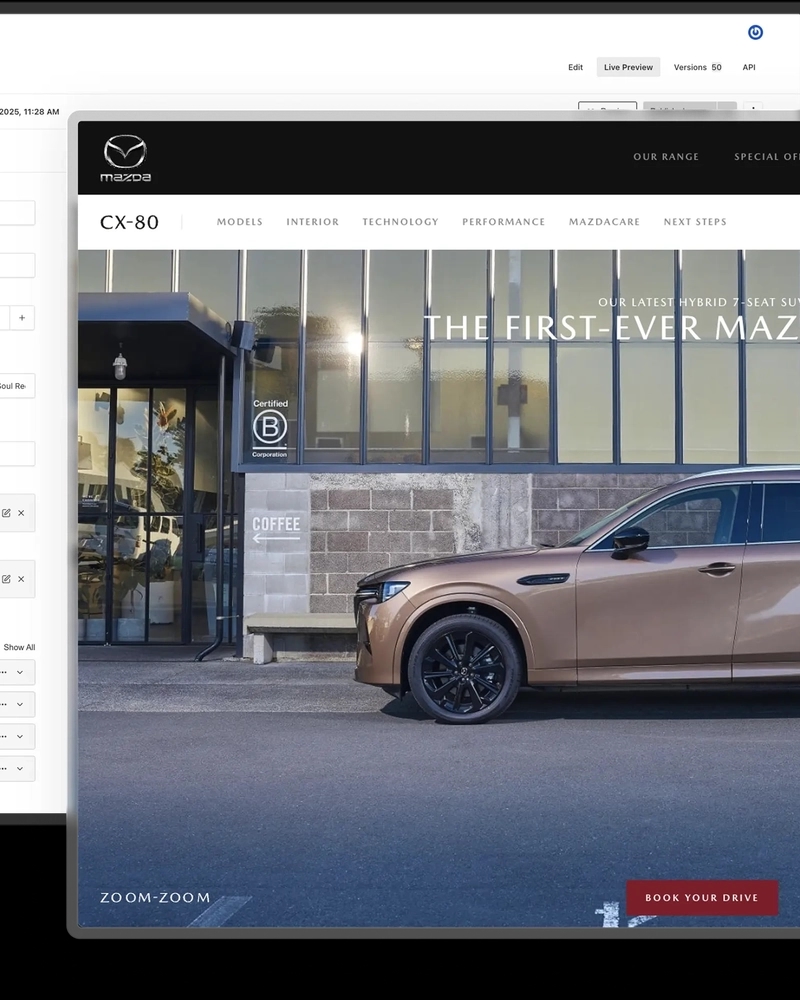The image size is (800, 1000).
Task: Click 'OUR LATEST HYBRID 7-SEAT SUV' tagline
Action: [699, 302]
